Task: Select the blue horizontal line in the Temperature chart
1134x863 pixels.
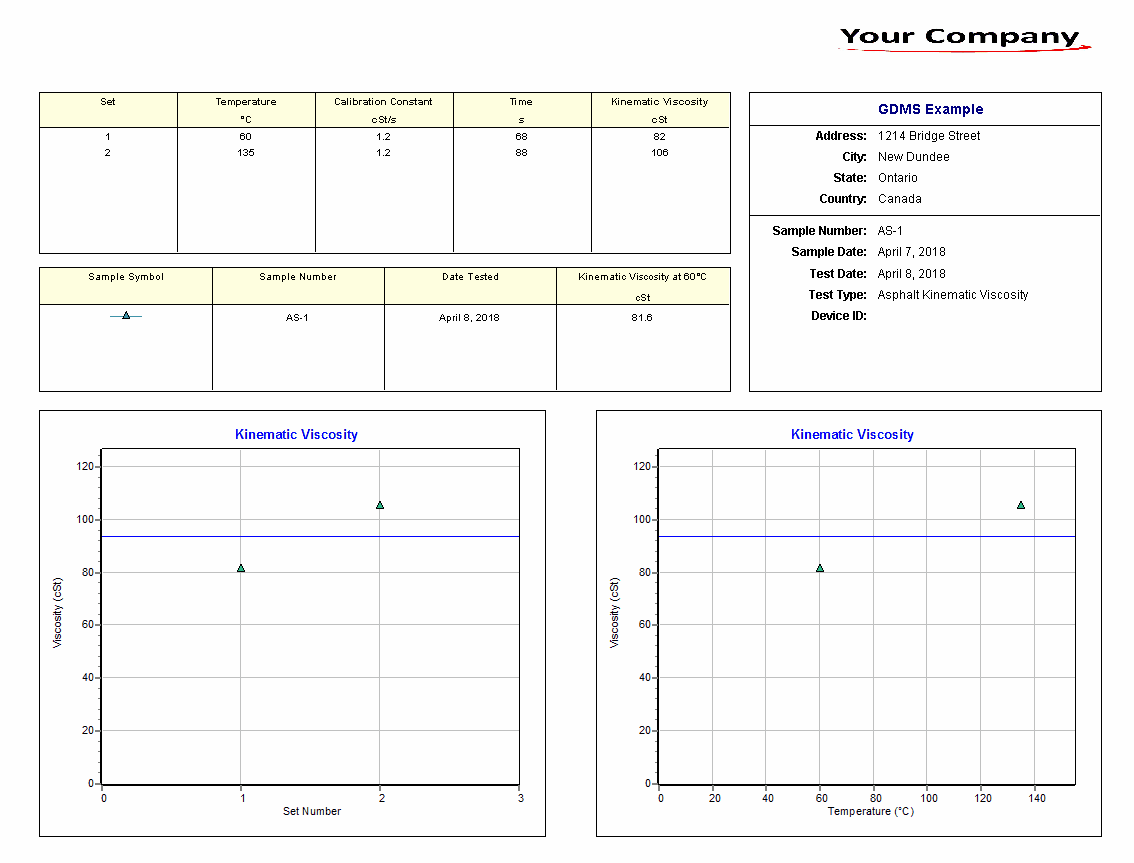Action: point(900,537)
